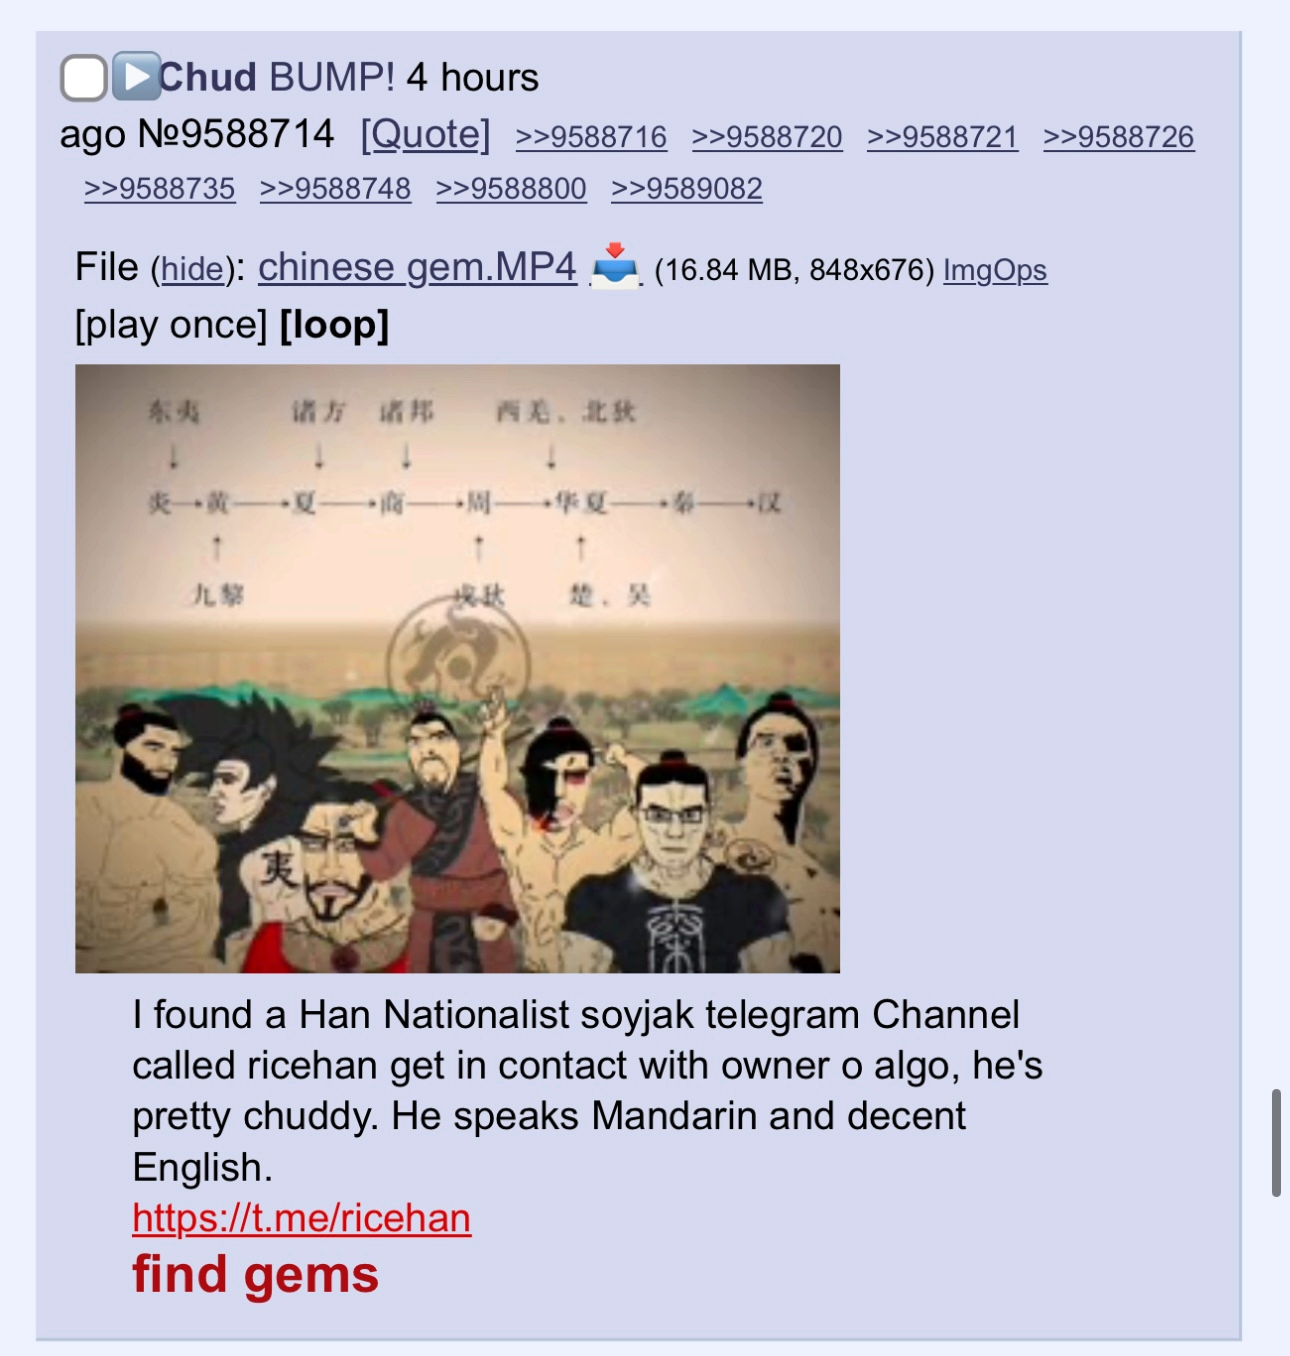Open the chinese gem.MP4 file link
This screenshot has height=1356, width=1290.
417,267
